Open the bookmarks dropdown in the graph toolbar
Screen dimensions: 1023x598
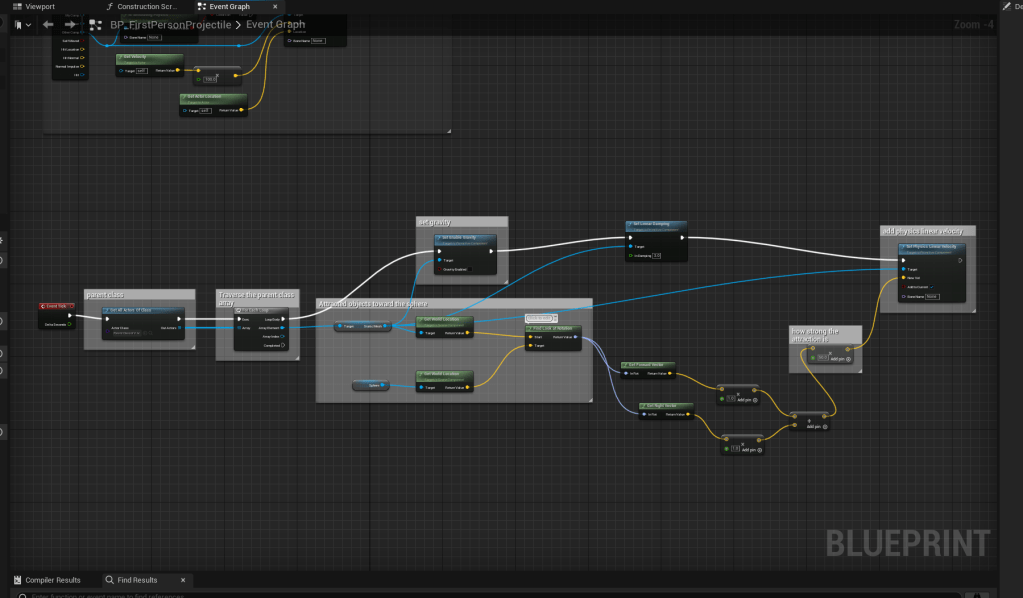[x=21, y=24]
